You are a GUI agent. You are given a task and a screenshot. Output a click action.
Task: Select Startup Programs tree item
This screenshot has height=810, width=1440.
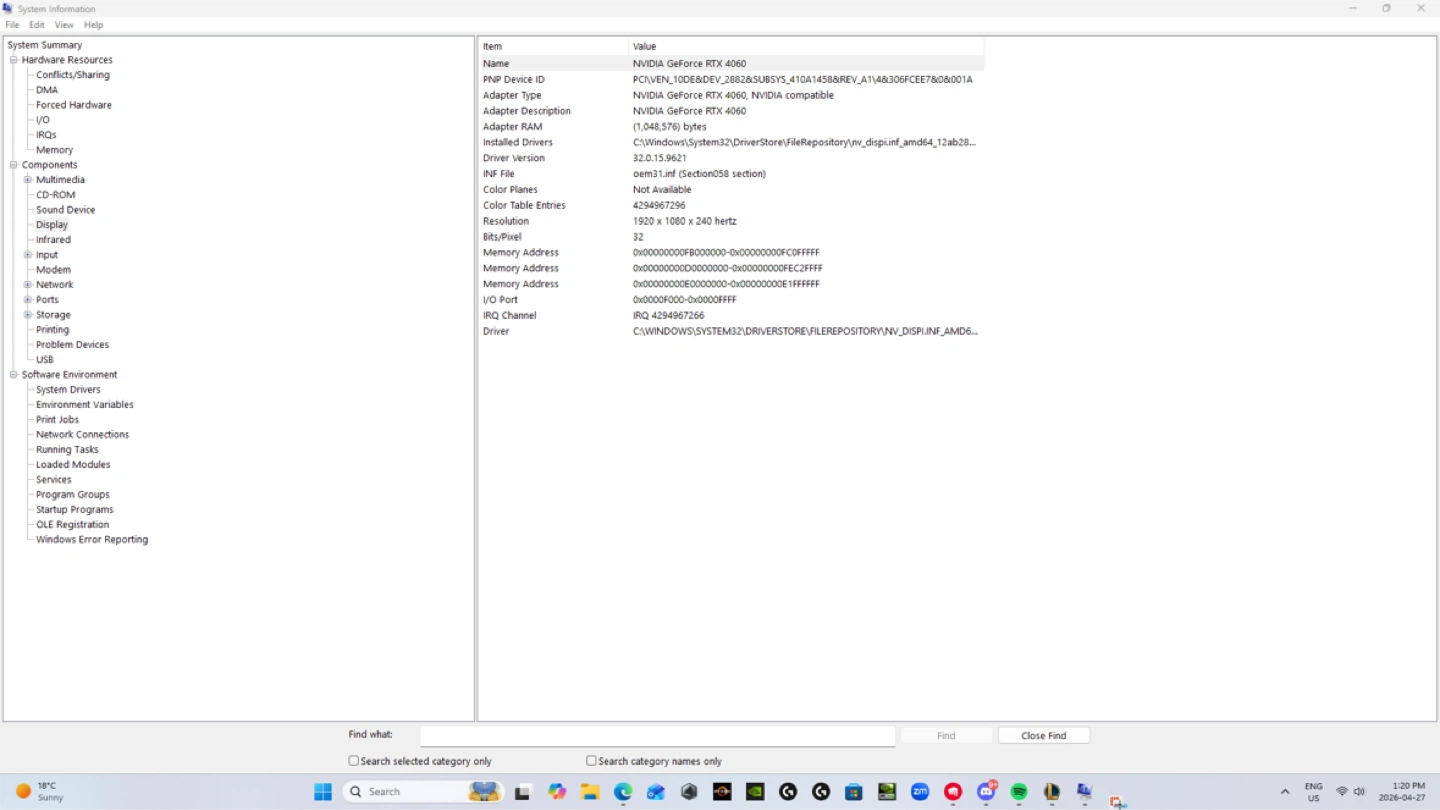point(75,510)
